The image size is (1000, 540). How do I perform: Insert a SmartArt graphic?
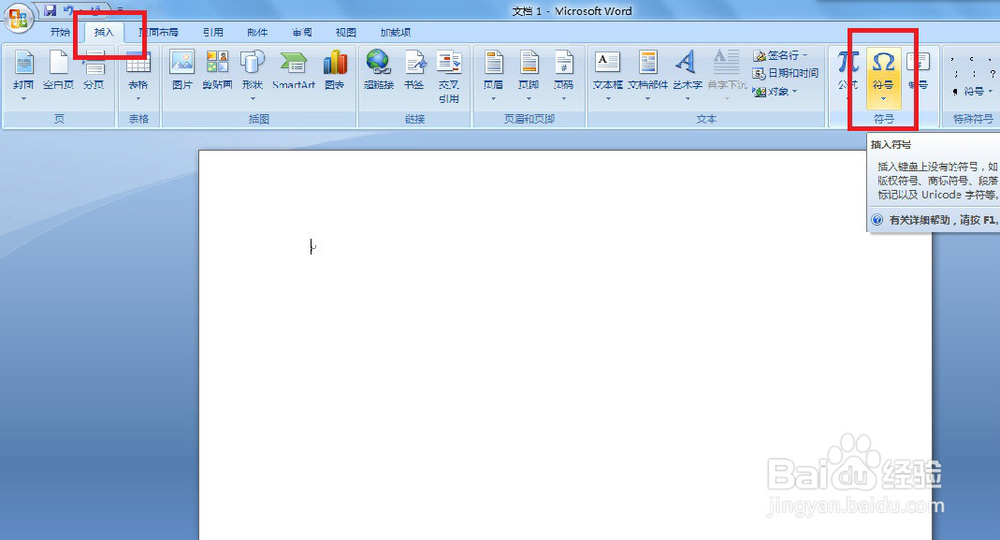point(293,70)
